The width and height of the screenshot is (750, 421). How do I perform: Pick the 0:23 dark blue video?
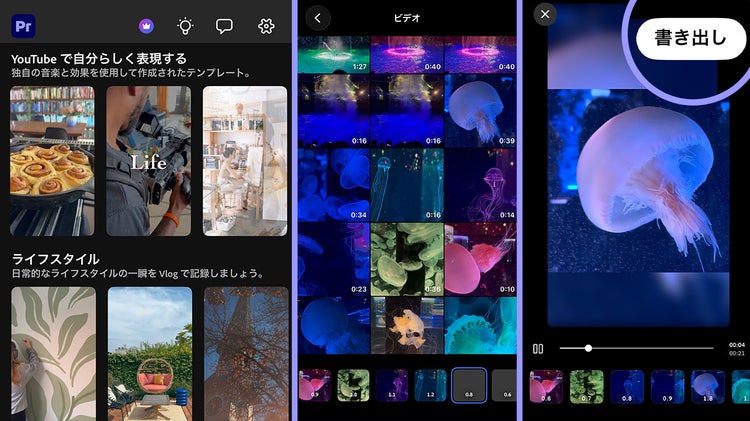pyautogui.click(x=334, y=259)
